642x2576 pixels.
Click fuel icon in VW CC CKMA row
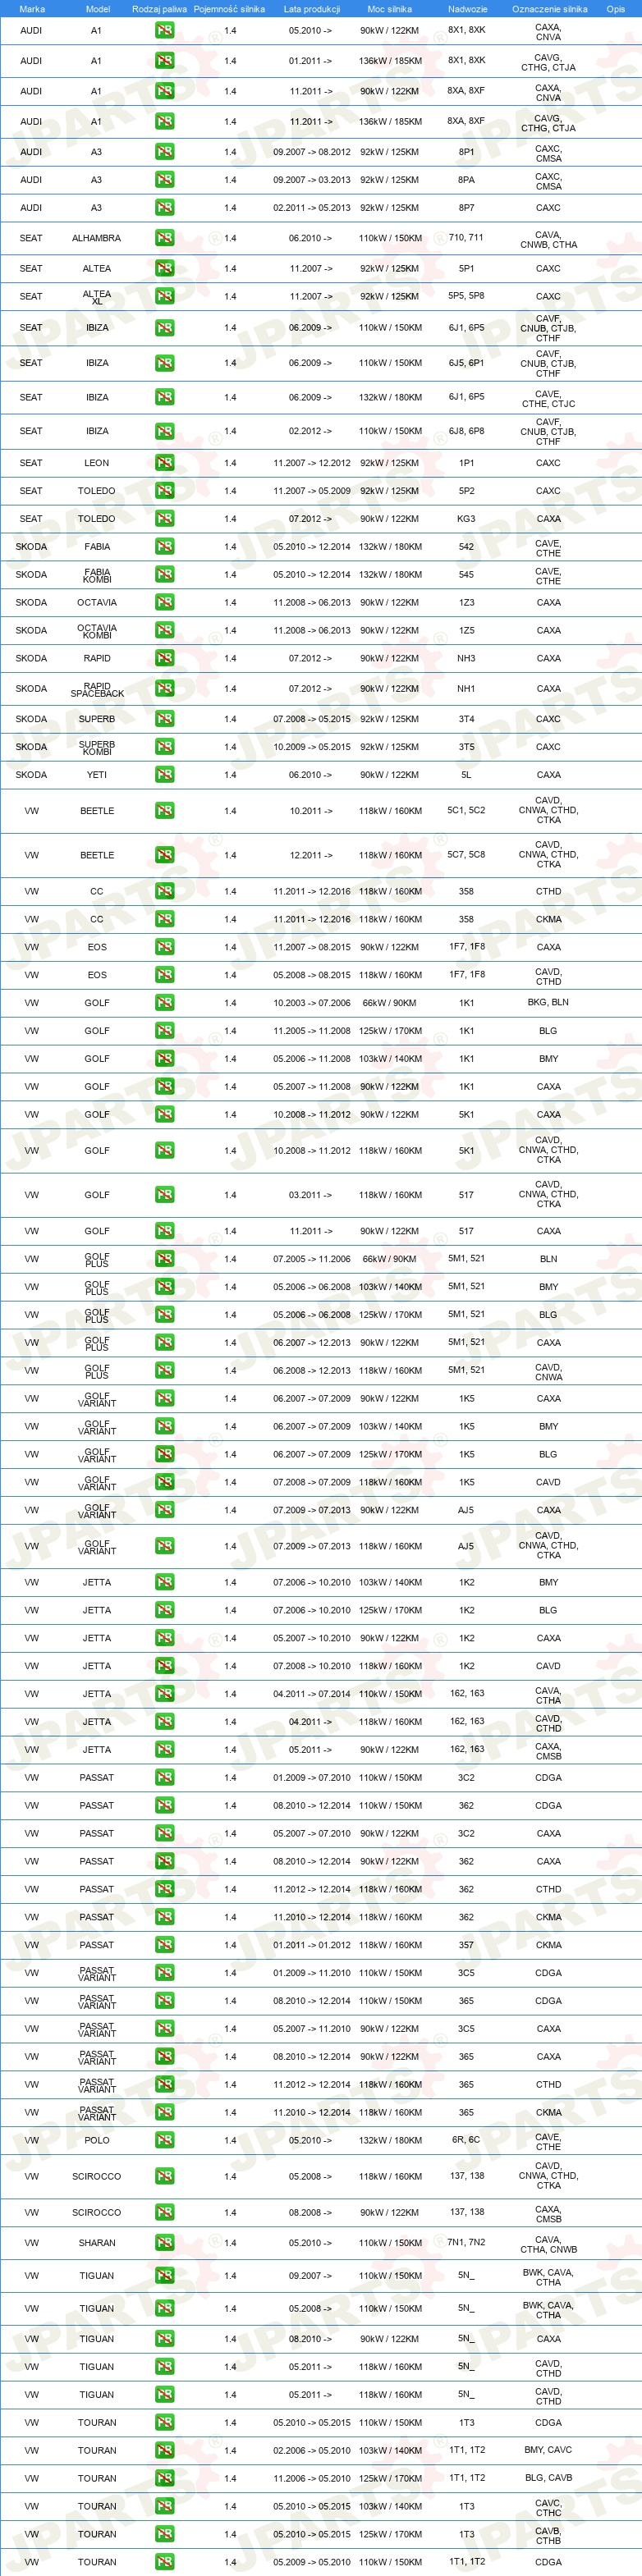click(164, 919)
